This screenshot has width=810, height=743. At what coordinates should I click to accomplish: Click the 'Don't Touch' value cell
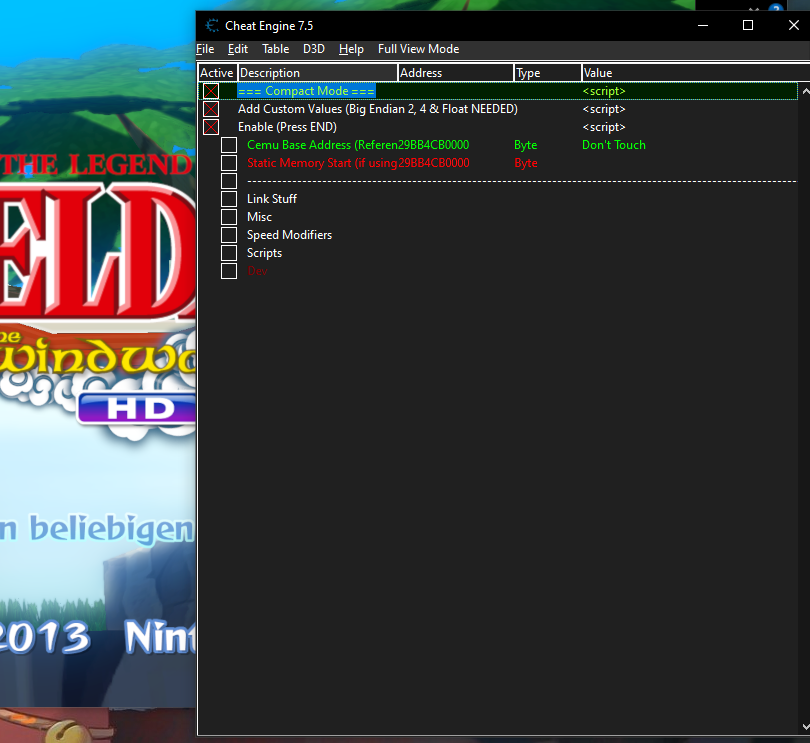[614, 145]
